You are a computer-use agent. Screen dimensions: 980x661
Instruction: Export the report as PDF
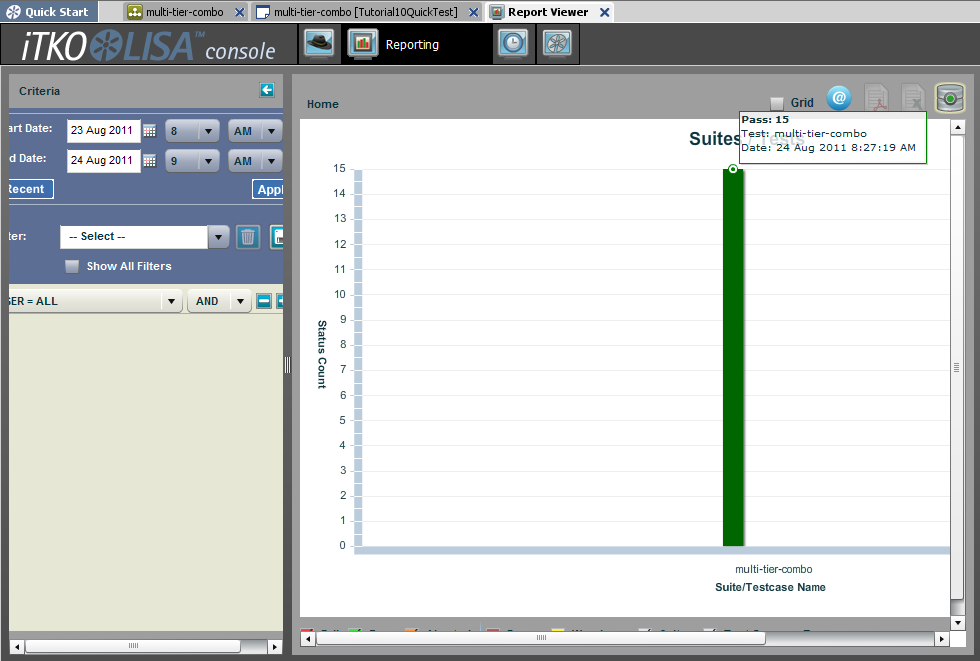click(x=877, y=97)
